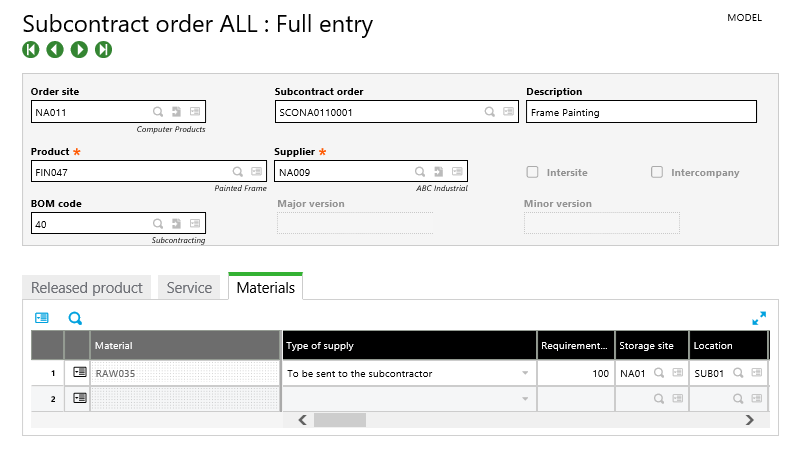Enable the Intersite checkbox
793x457 pixels.
pyautogui.click(x=532, y=172)
